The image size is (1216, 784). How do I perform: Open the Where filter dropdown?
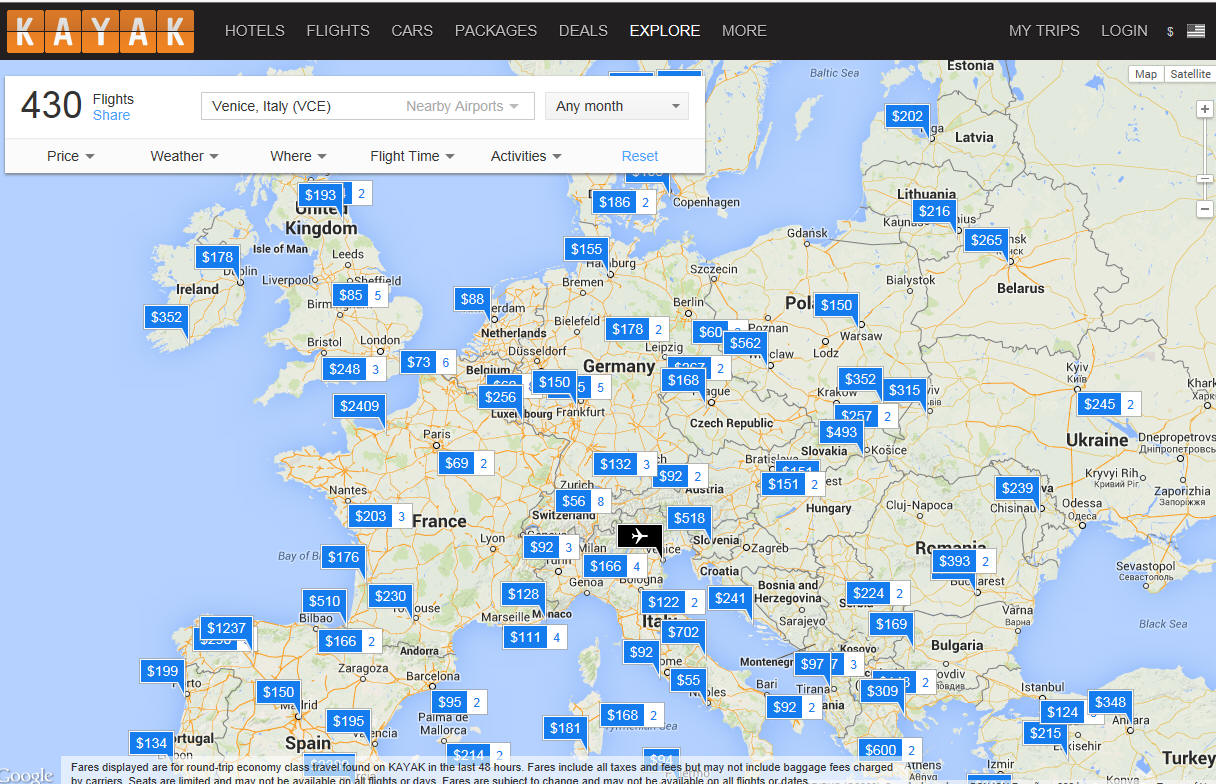(x=298, y=156)
